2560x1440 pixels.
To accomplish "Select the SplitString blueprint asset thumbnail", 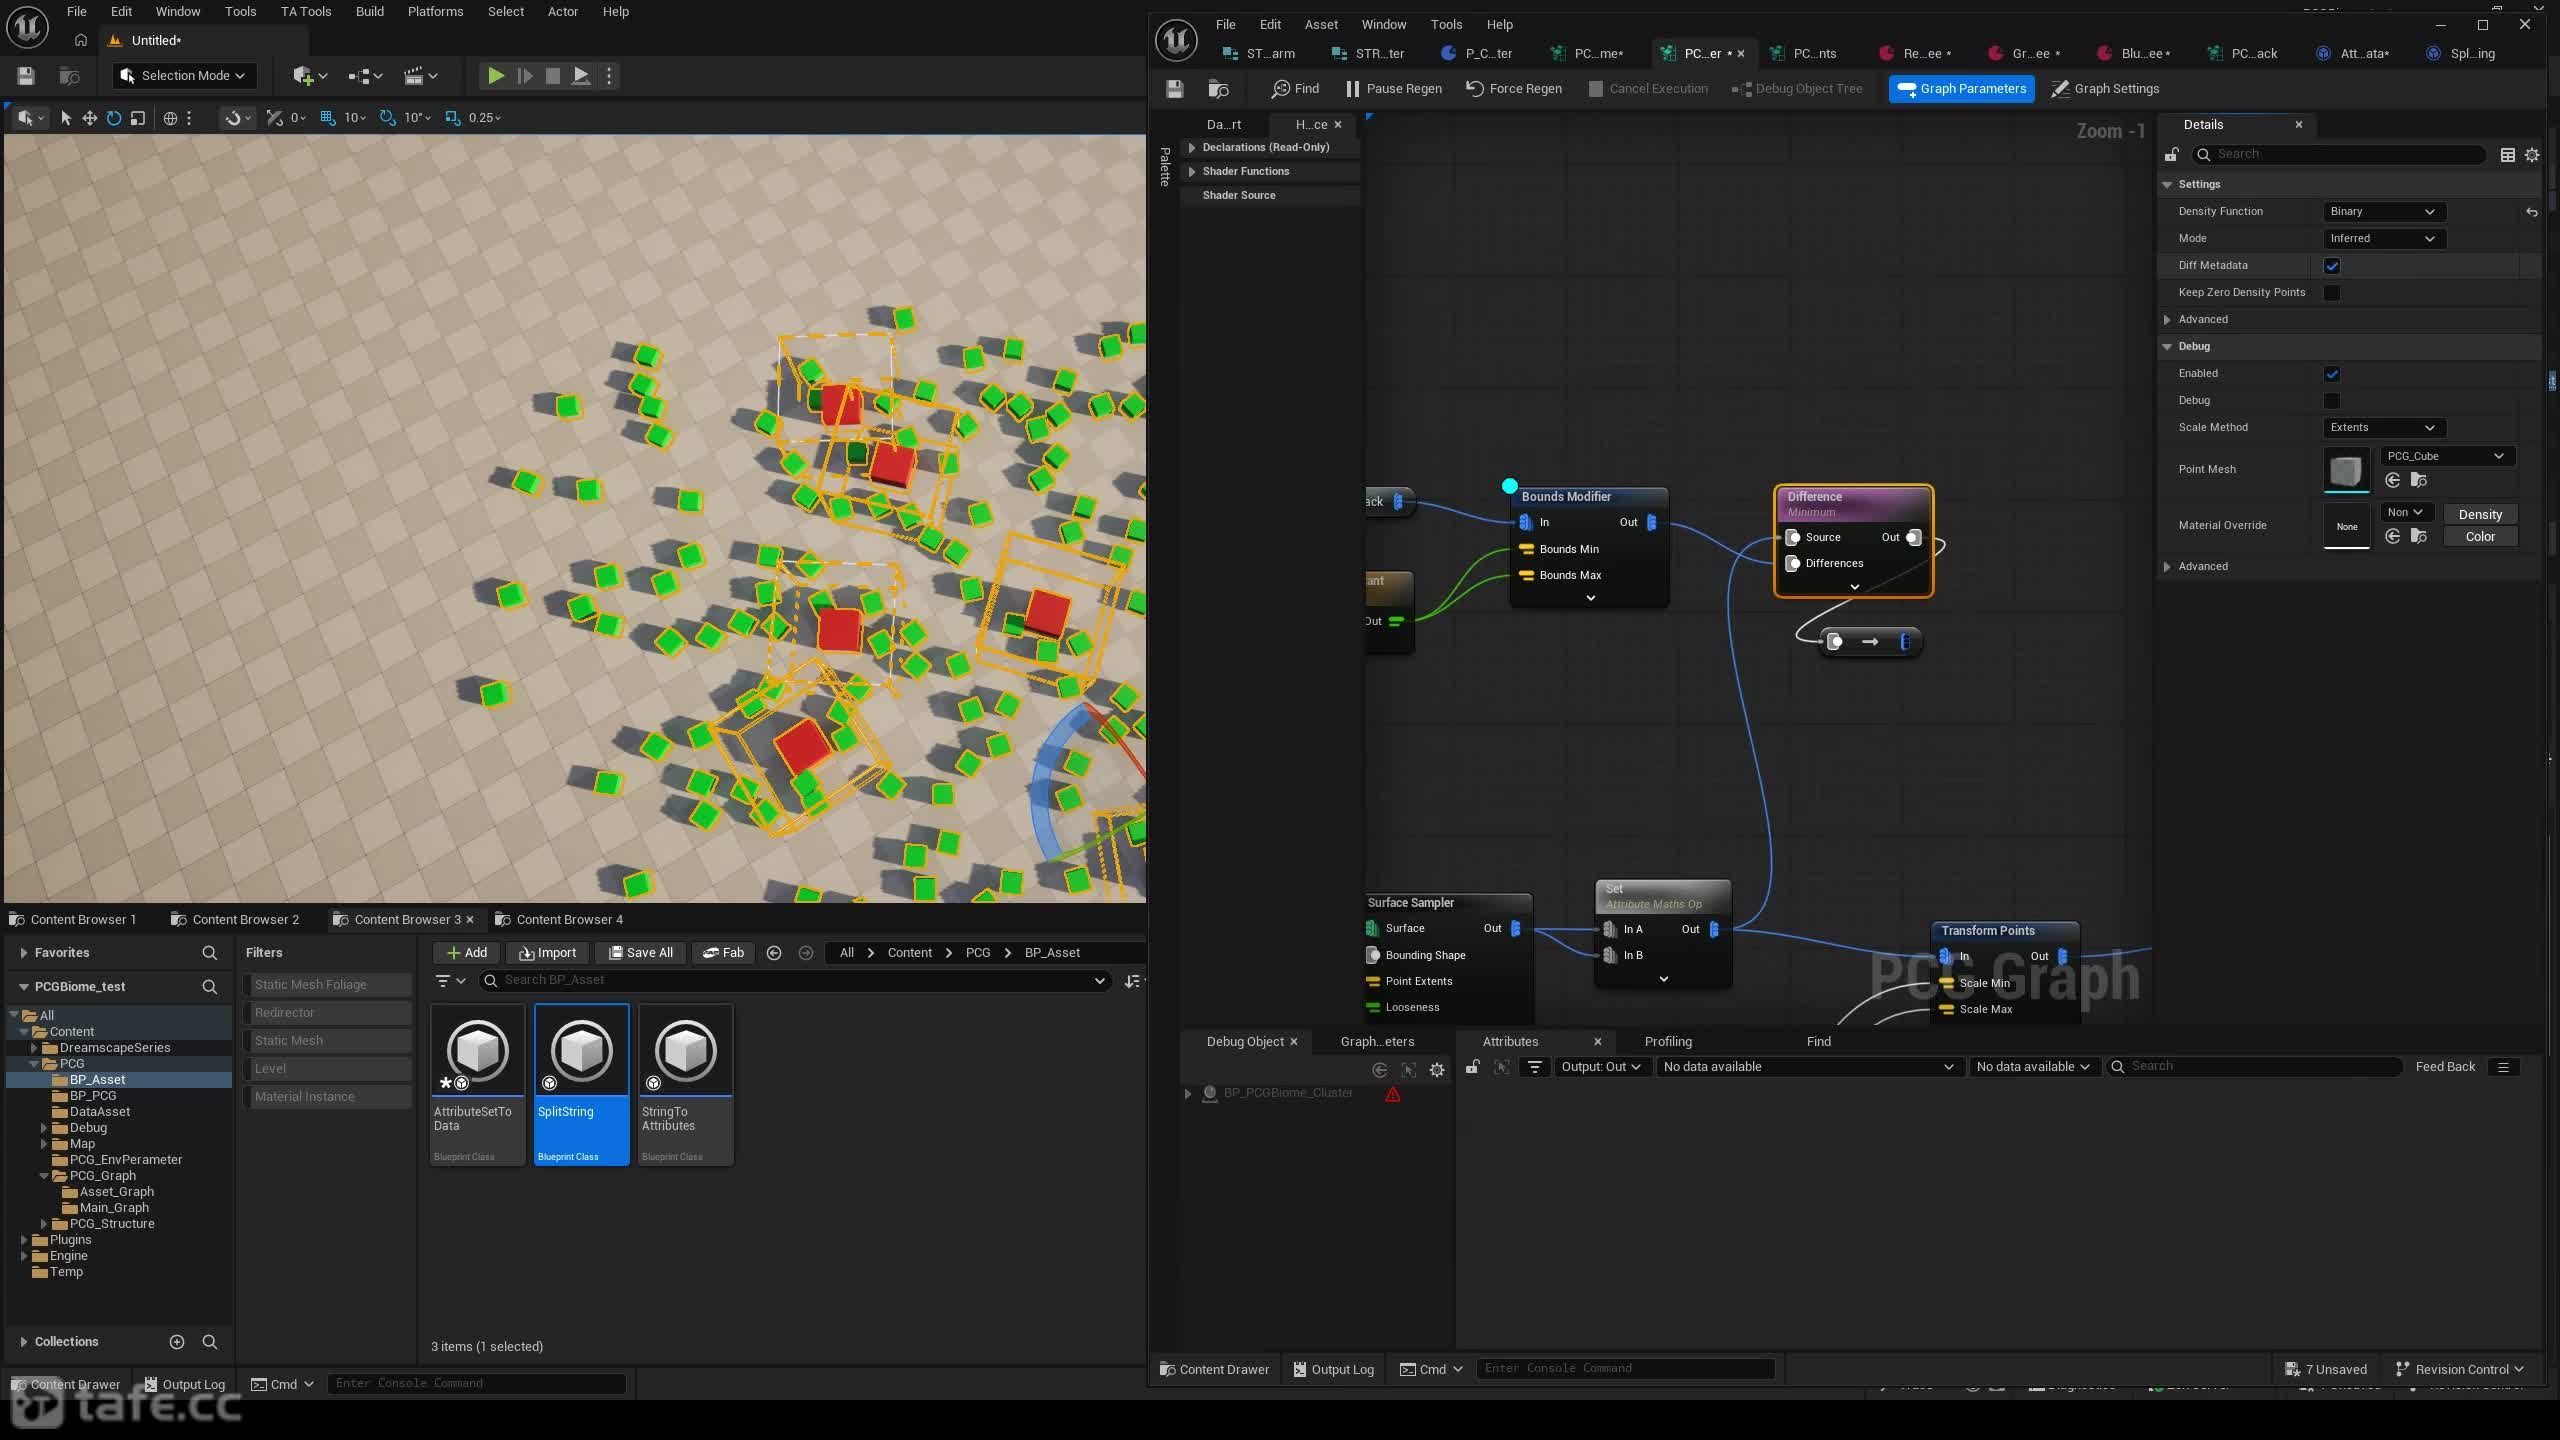I will [x=582, y=1051].
